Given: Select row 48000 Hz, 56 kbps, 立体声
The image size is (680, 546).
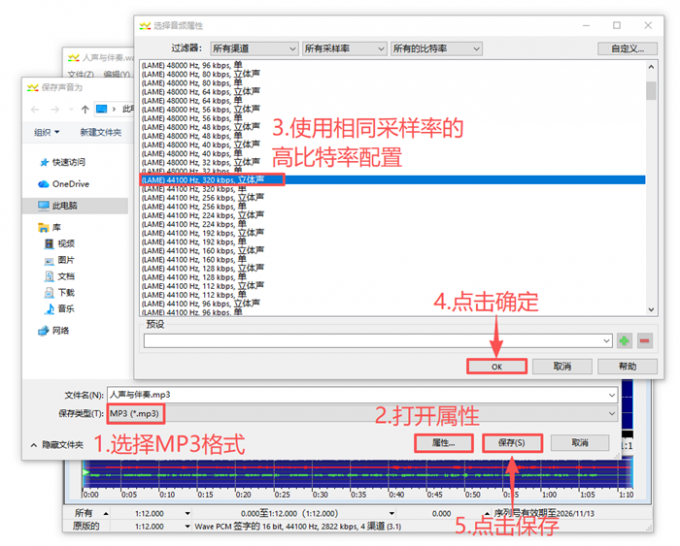Looking at the screenshot, I should tap(393, 109).
